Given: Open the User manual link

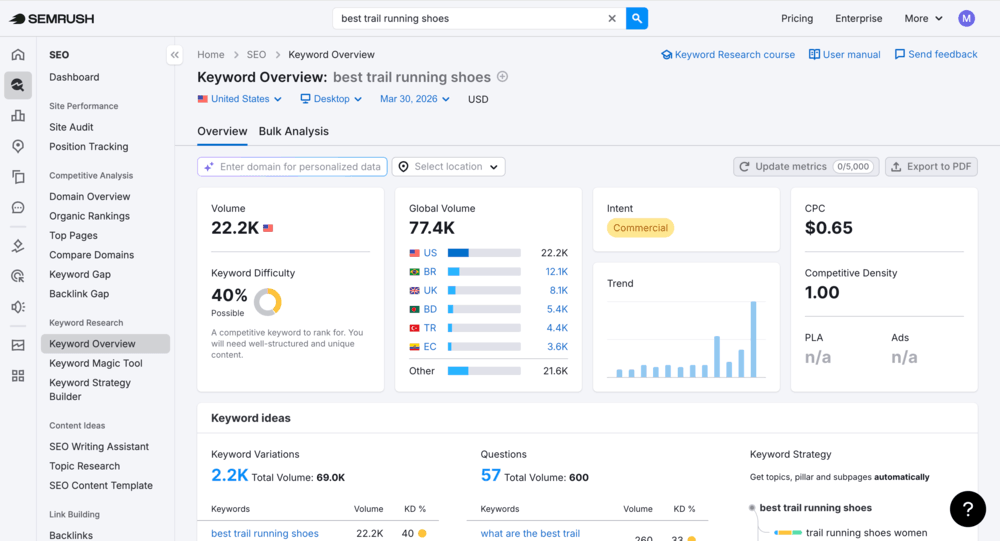Looking at the screenshot, I should 844,55.
